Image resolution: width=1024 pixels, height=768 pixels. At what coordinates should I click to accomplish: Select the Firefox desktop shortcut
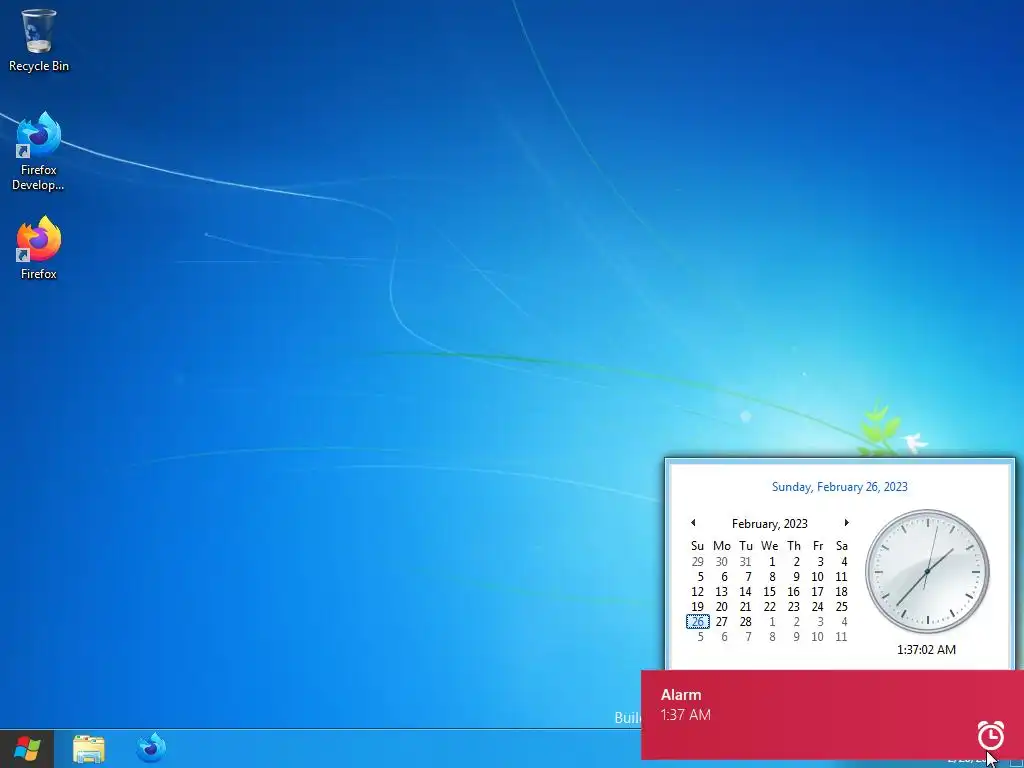(x=39, y=248)
